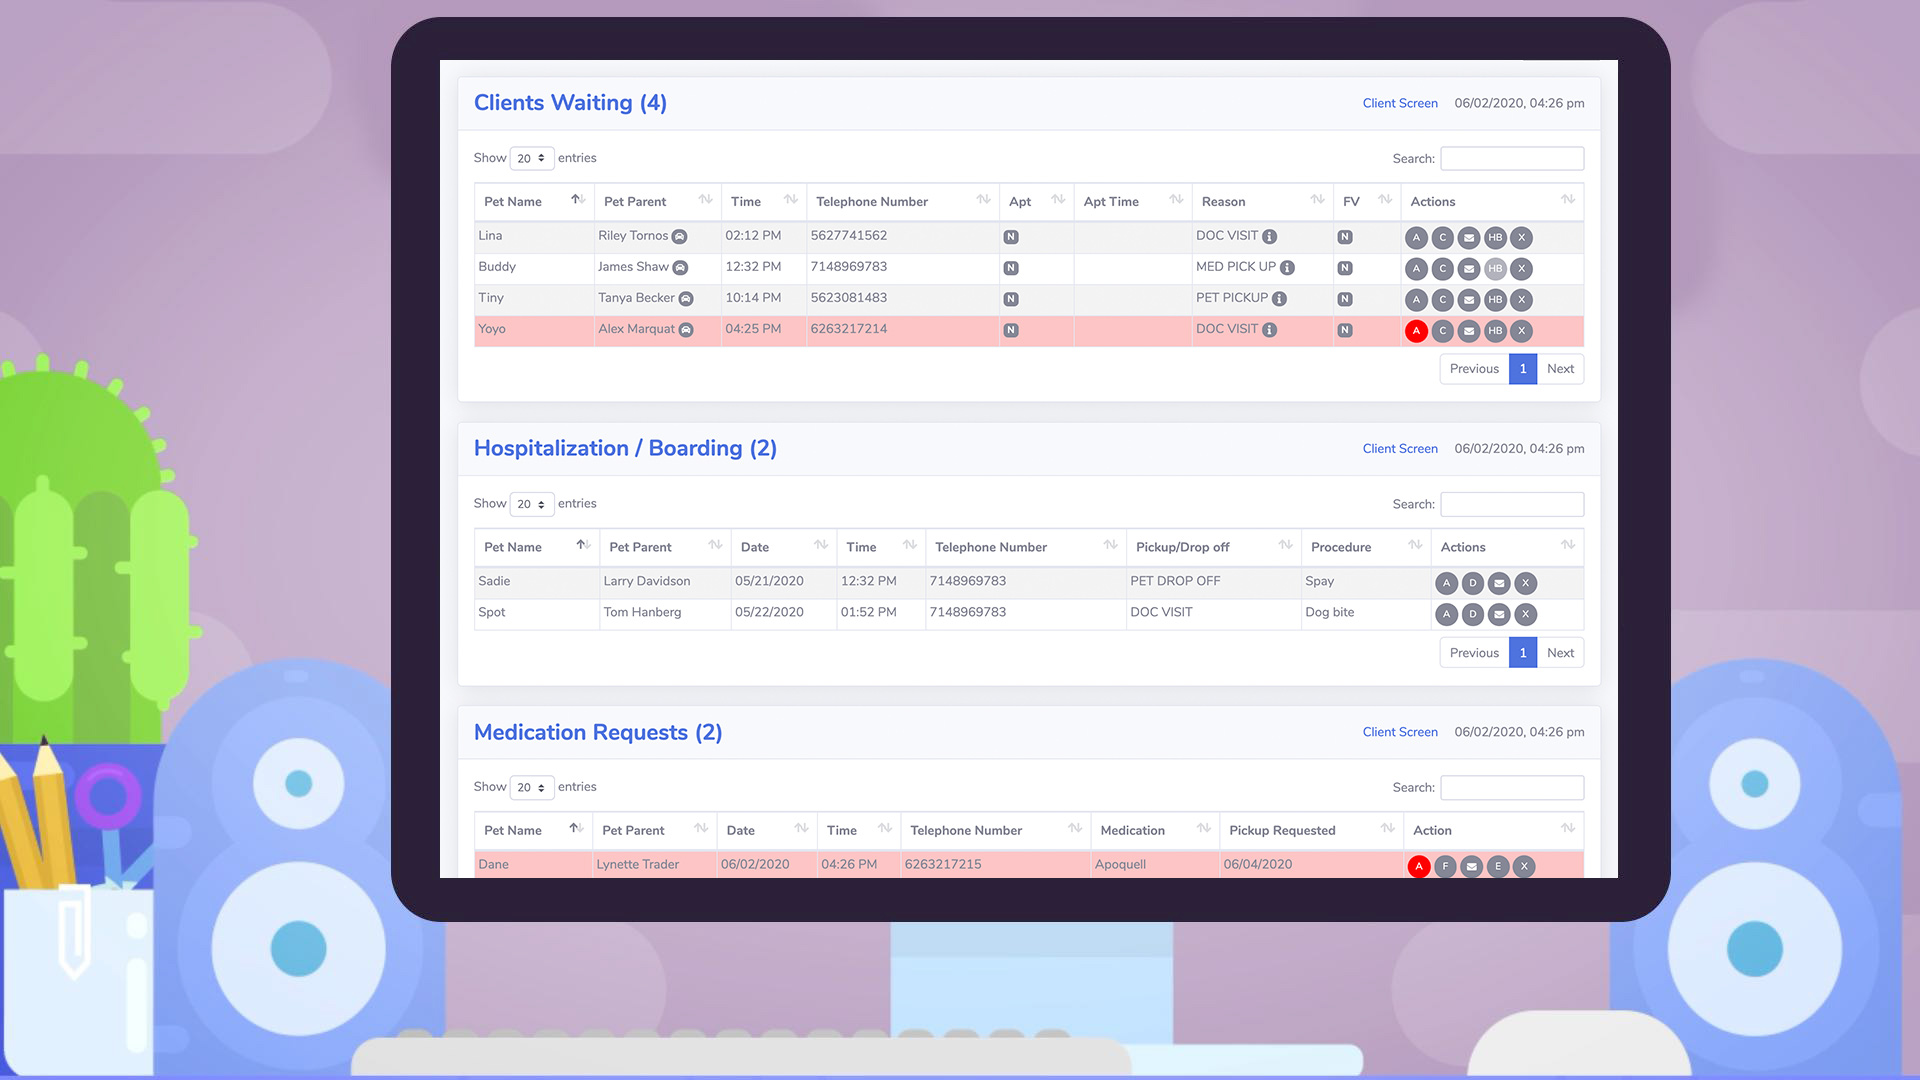Click red A action button for Yoyo
The width and height of the screenshot is (1920, 1080).
(1416, 331)
